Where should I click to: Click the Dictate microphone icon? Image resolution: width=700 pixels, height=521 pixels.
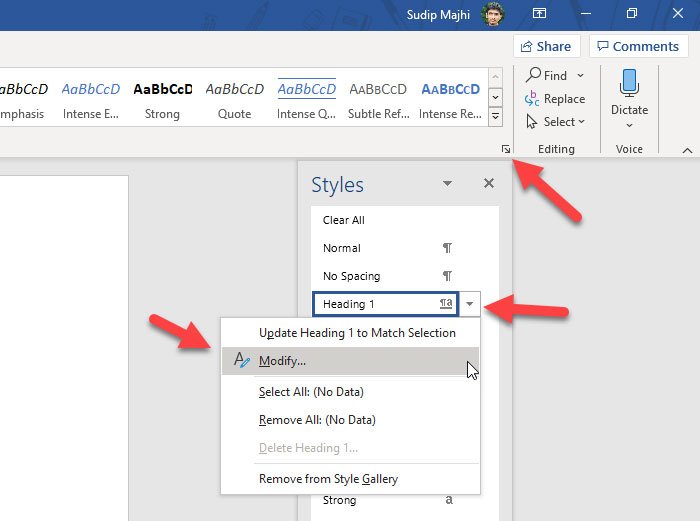(x=629, y=83)
